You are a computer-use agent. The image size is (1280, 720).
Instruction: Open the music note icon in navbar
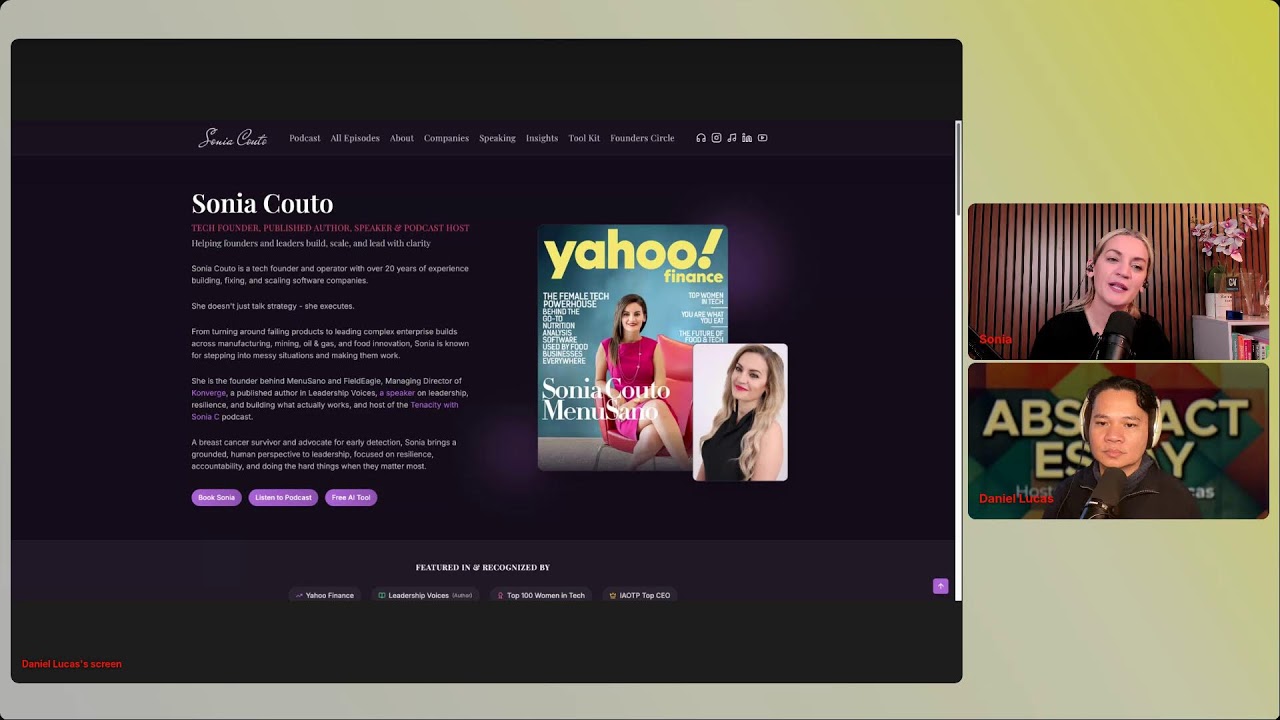pos(732,138)
